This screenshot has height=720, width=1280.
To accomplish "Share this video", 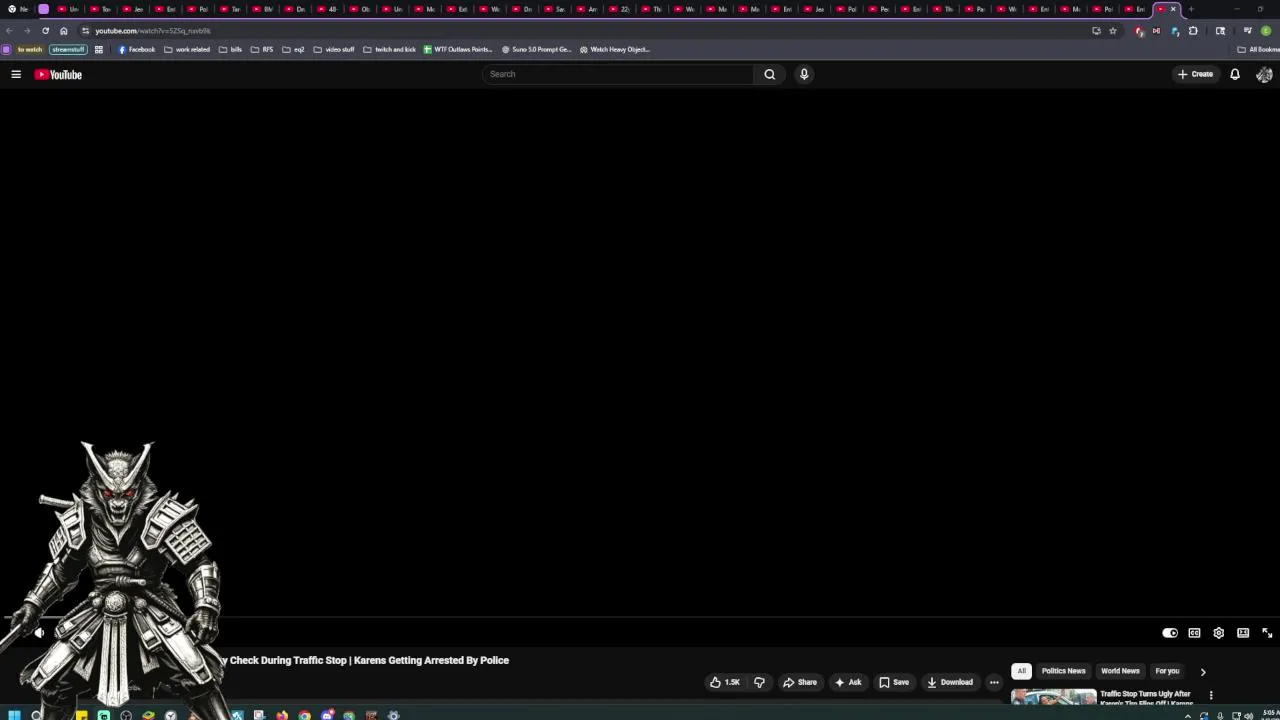I will click(x=799, y=682).
